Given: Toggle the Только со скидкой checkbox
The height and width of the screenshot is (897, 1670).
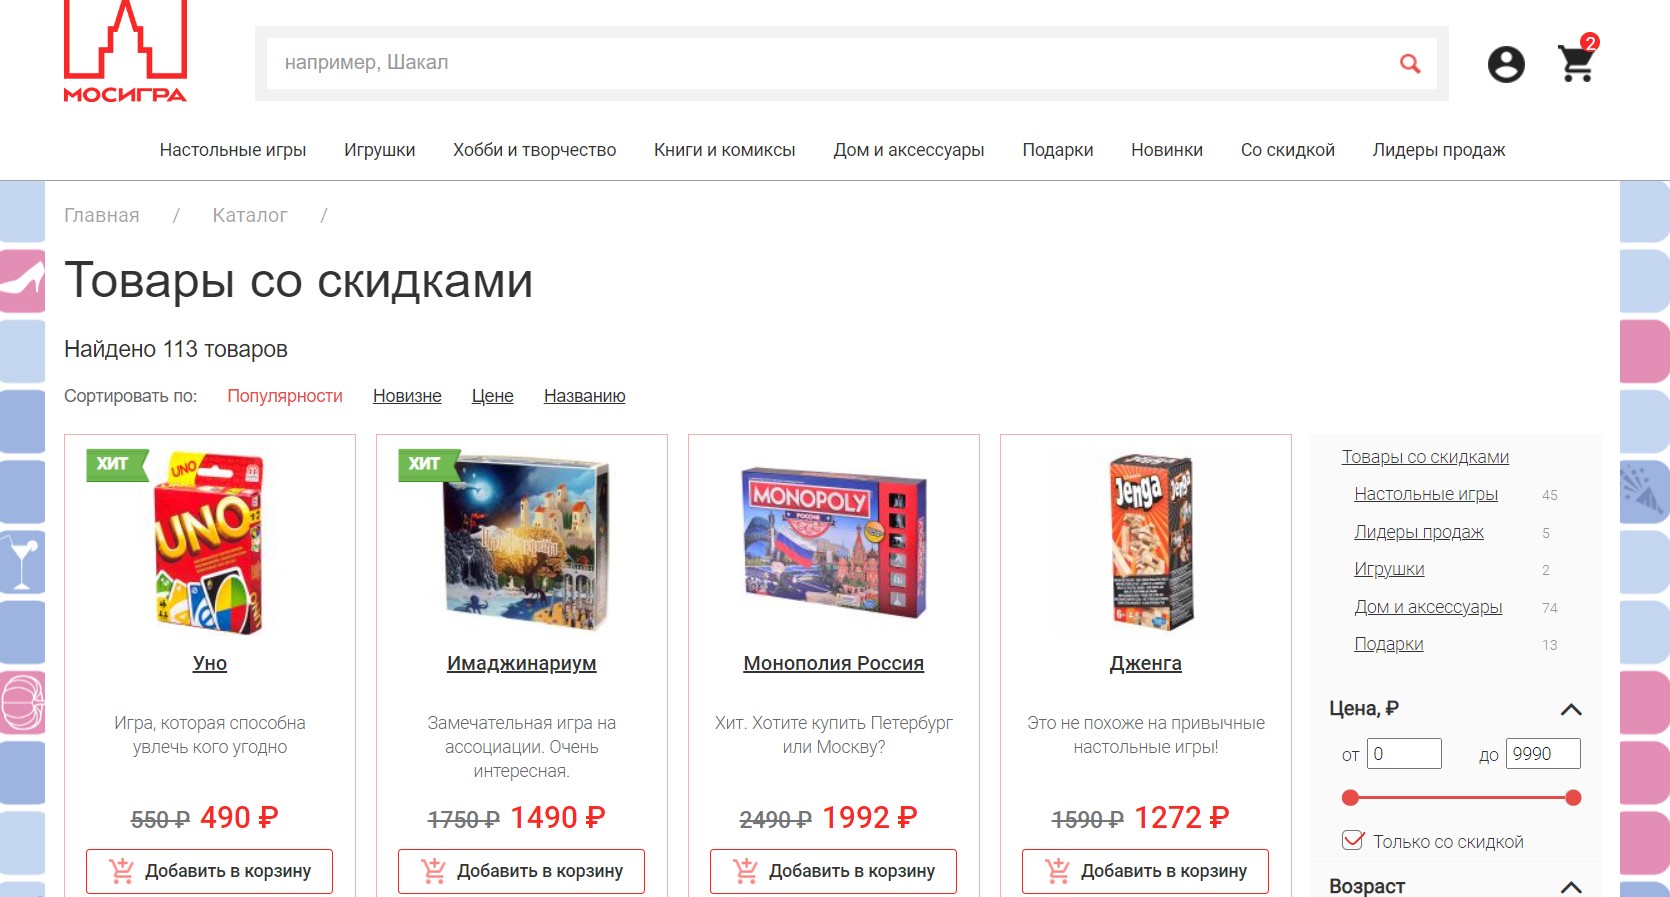Looking at the screenshot, I should coord(1353,840).
